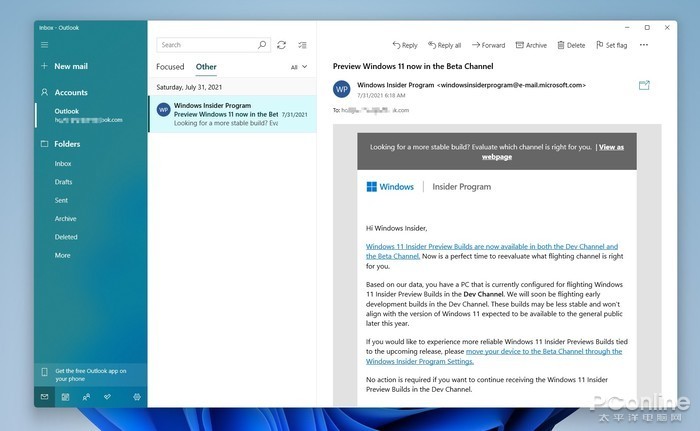Set flag on the message
Image resolution: width=700 pixels, height=431 pixels.
pyautogui.click(x=611, y=45)
